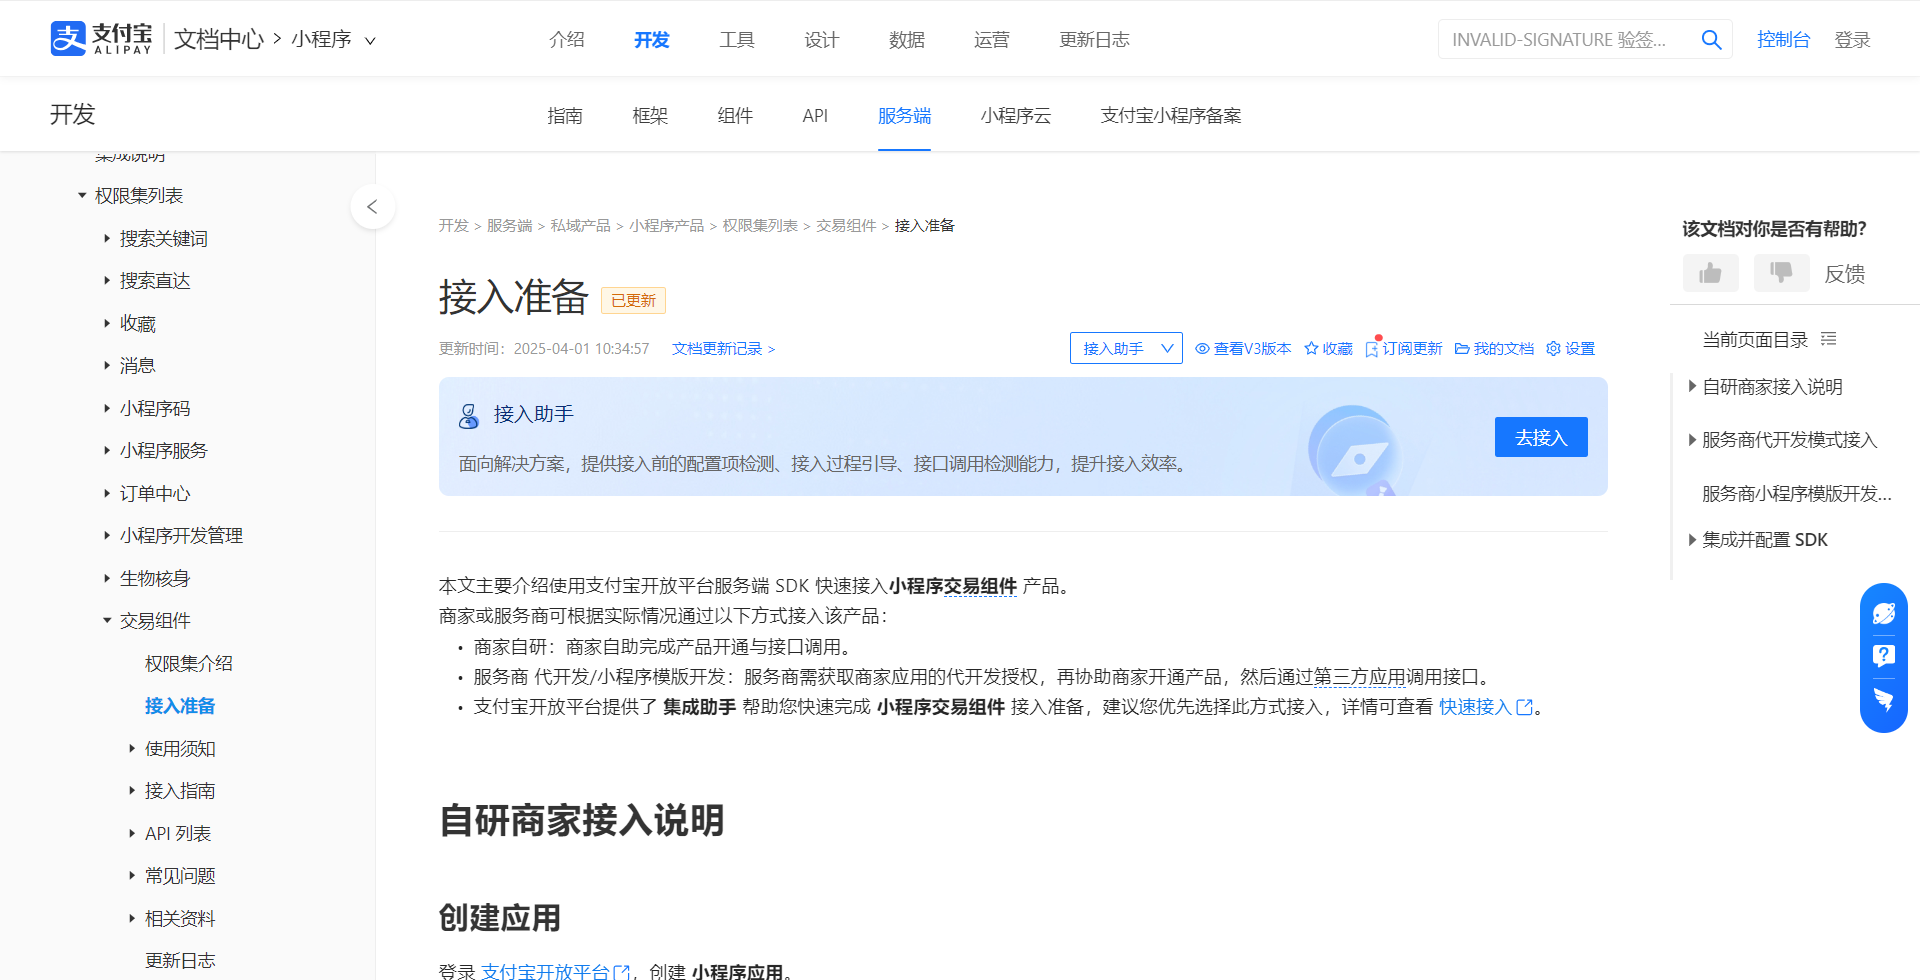Open 查看V3版本 eye link
This screenshot has height=980, width=1920.
coord(1243,348)
